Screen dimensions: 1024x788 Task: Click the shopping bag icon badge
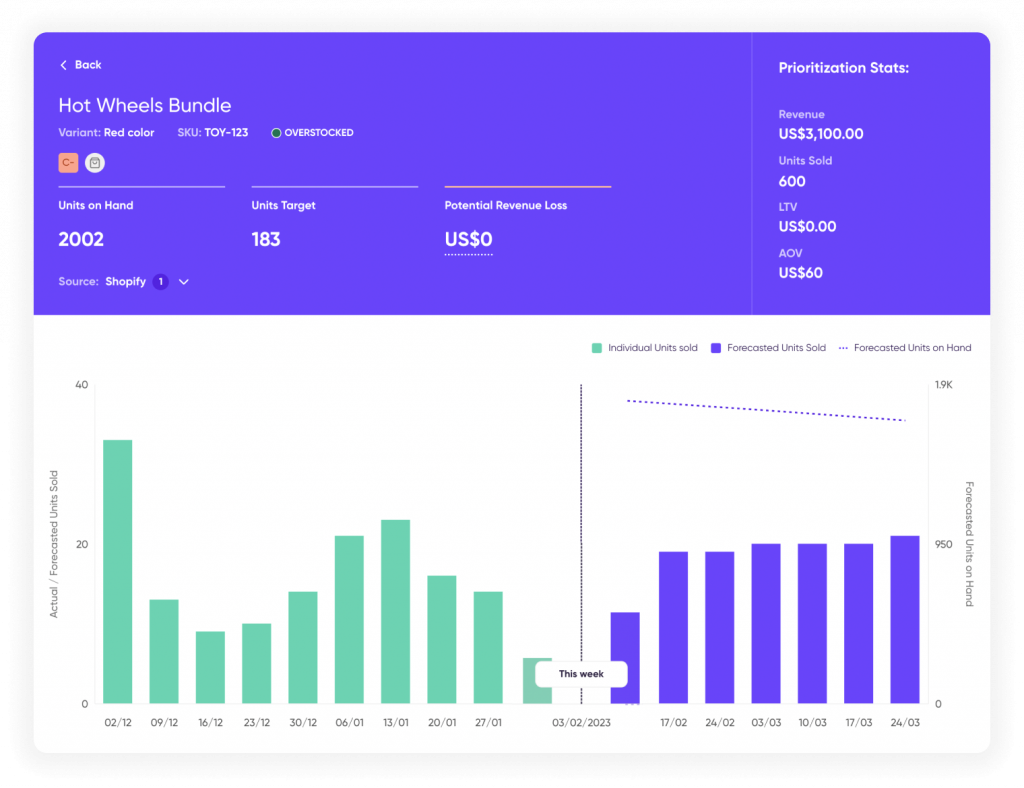tap(95, 163)
